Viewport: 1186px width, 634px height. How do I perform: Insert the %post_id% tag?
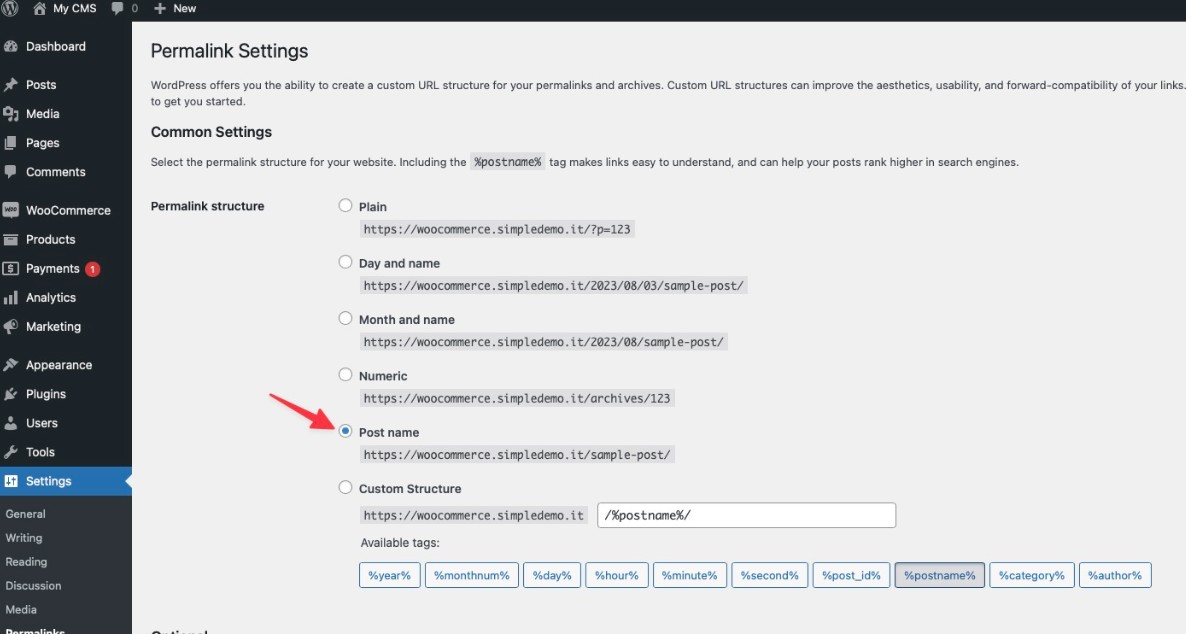(852, 575)
